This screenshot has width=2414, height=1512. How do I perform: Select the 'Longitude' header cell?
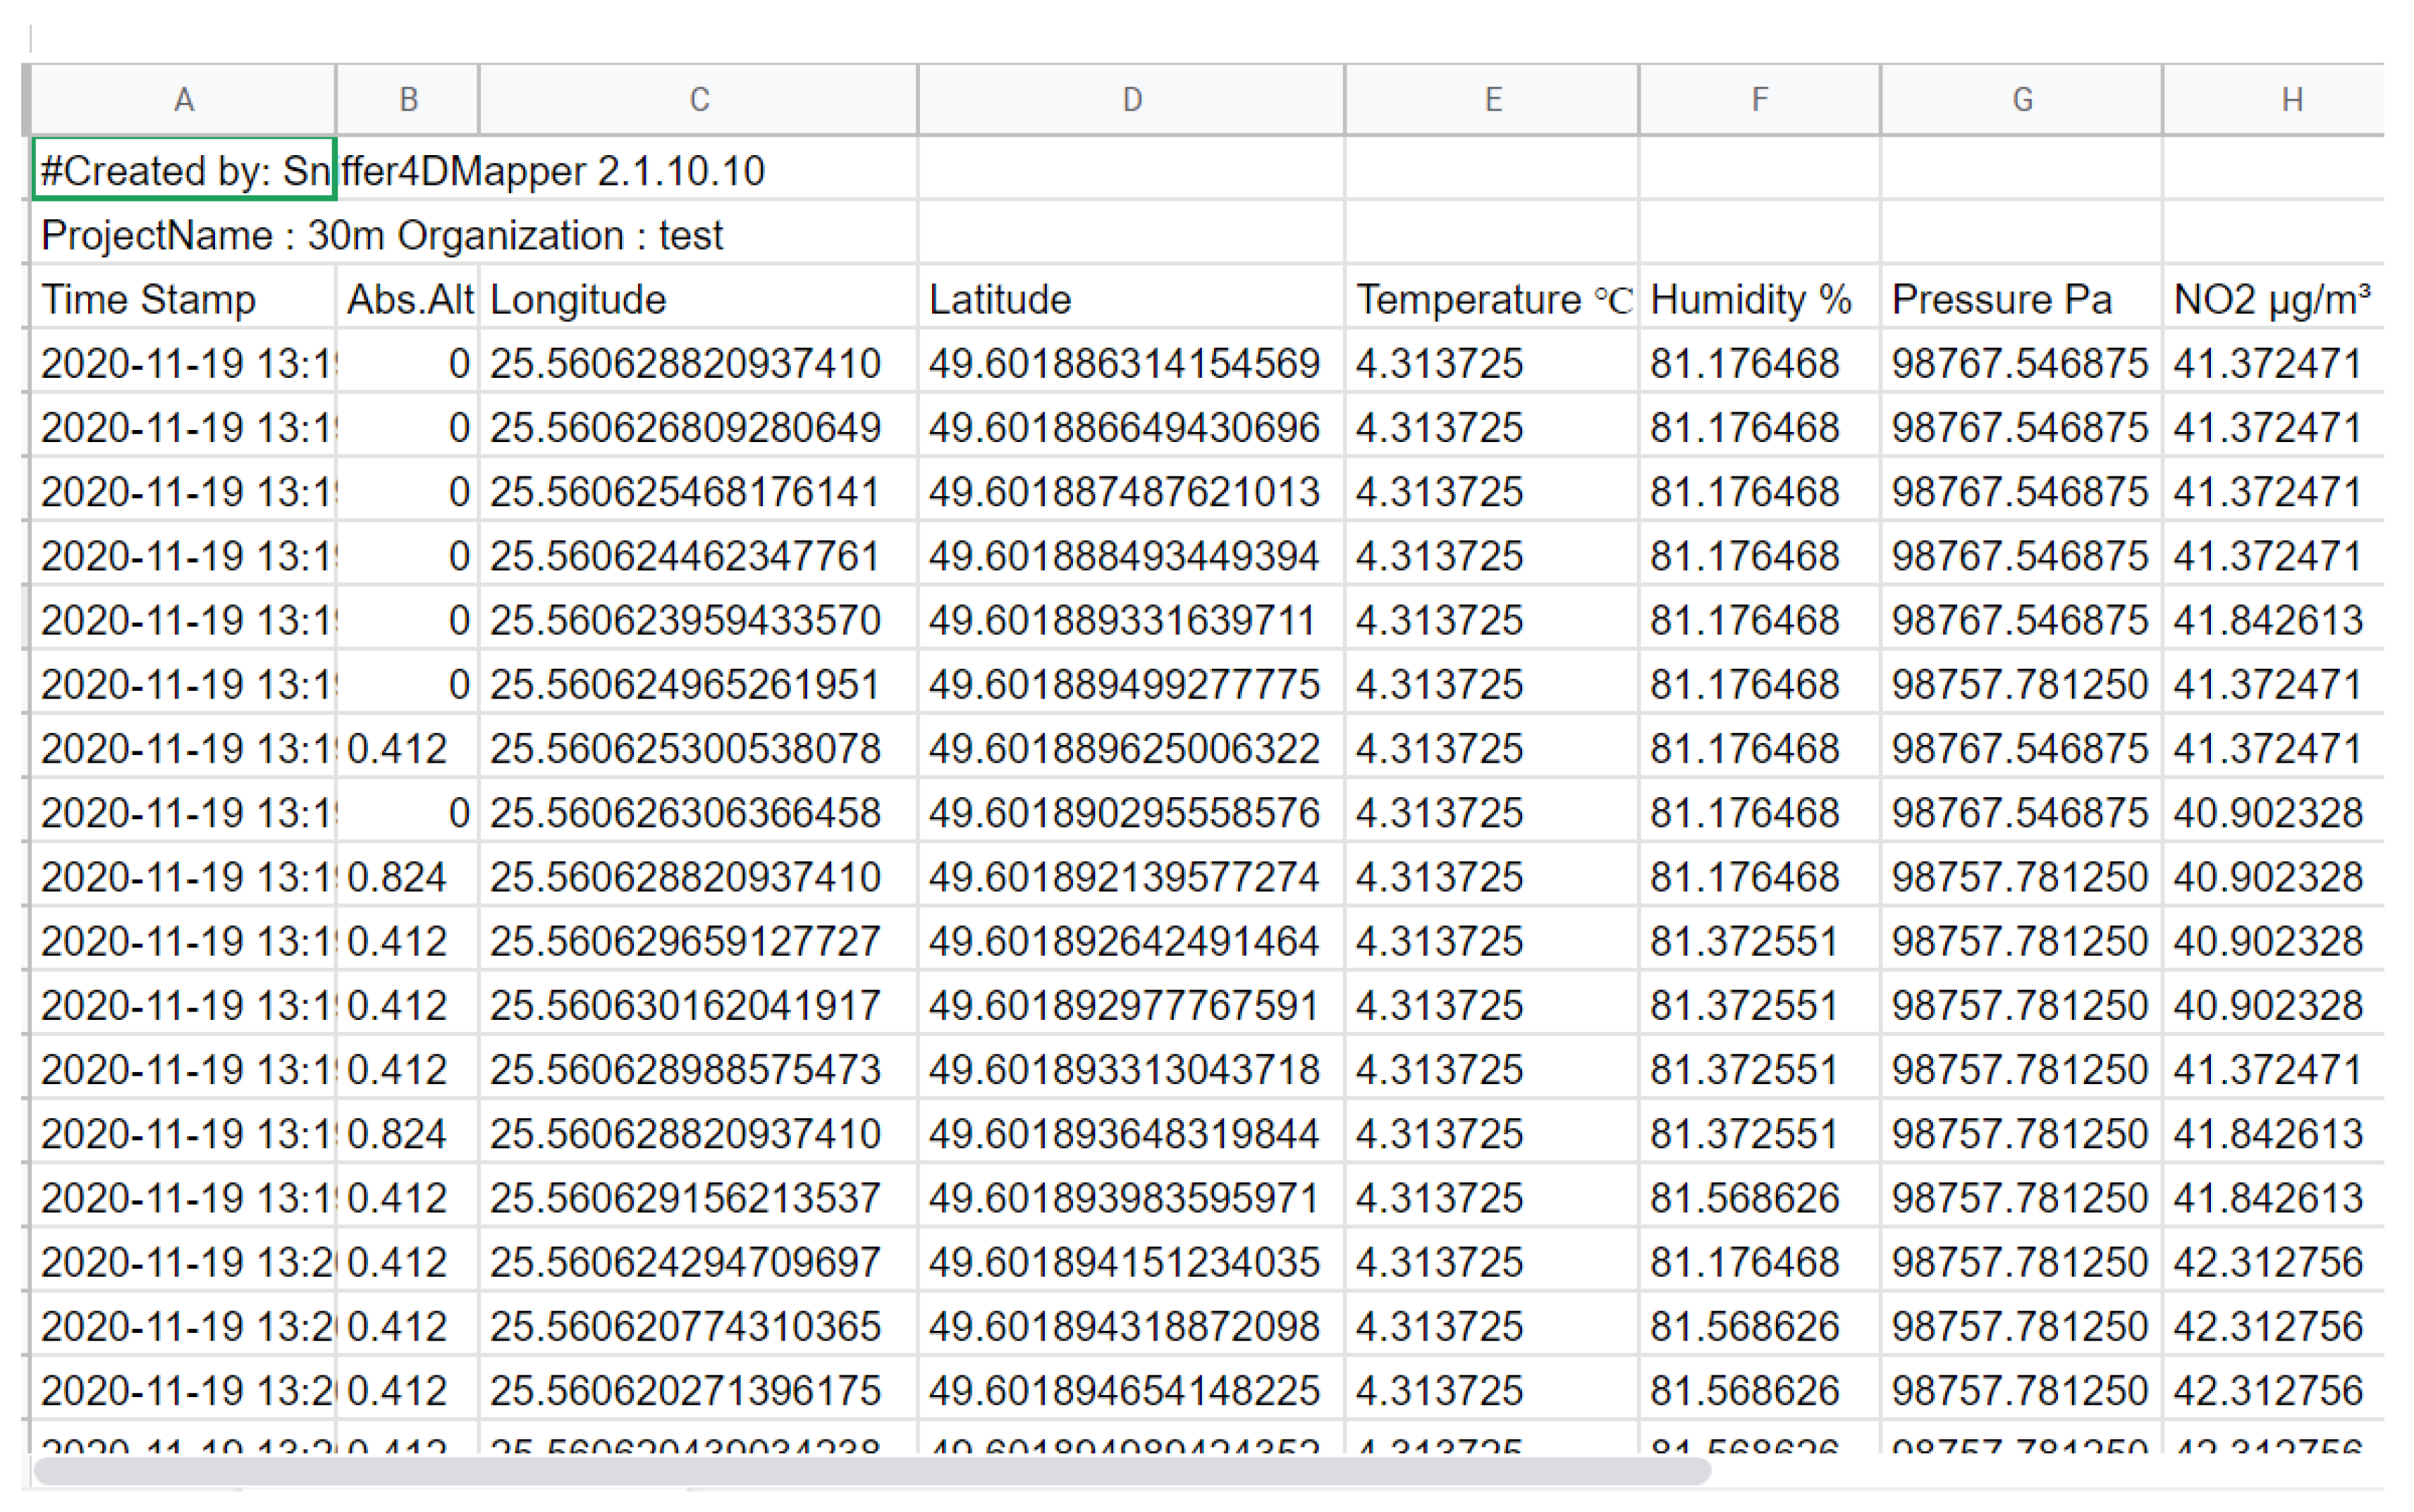698,299
